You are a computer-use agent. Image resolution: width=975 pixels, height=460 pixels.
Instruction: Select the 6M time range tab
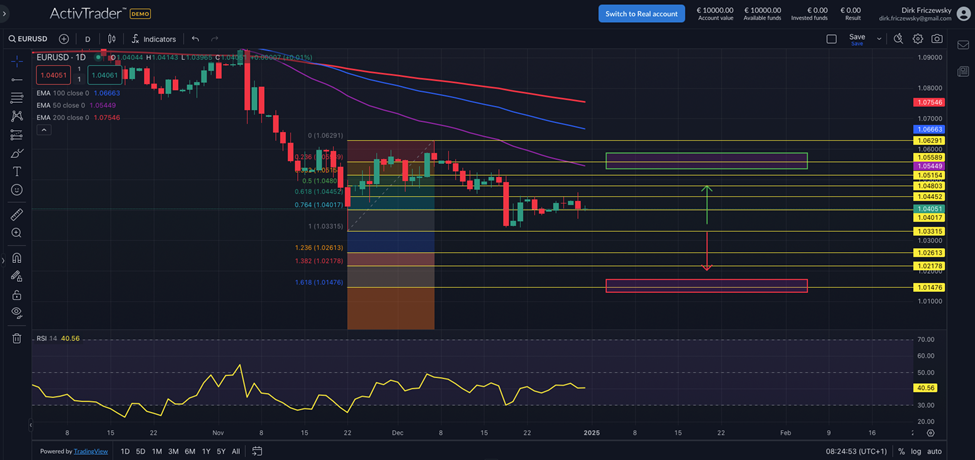click(x=189, y=451)
